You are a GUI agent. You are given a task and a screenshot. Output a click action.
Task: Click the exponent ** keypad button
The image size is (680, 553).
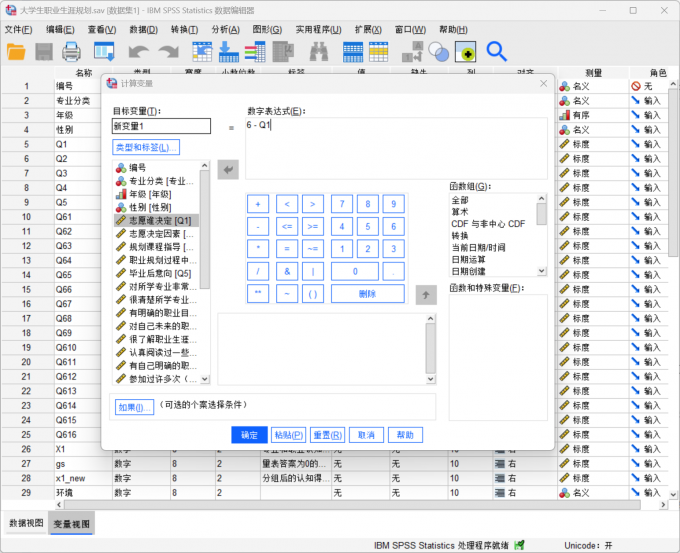coord(258,294)
